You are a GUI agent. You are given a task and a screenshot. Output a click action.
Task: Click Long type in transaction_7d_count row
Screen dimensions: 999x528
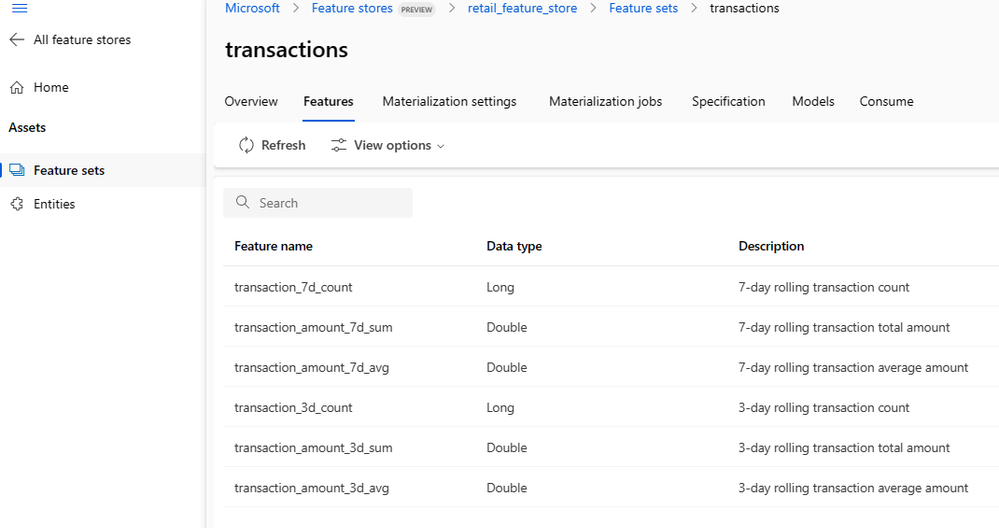coord(500,287)
